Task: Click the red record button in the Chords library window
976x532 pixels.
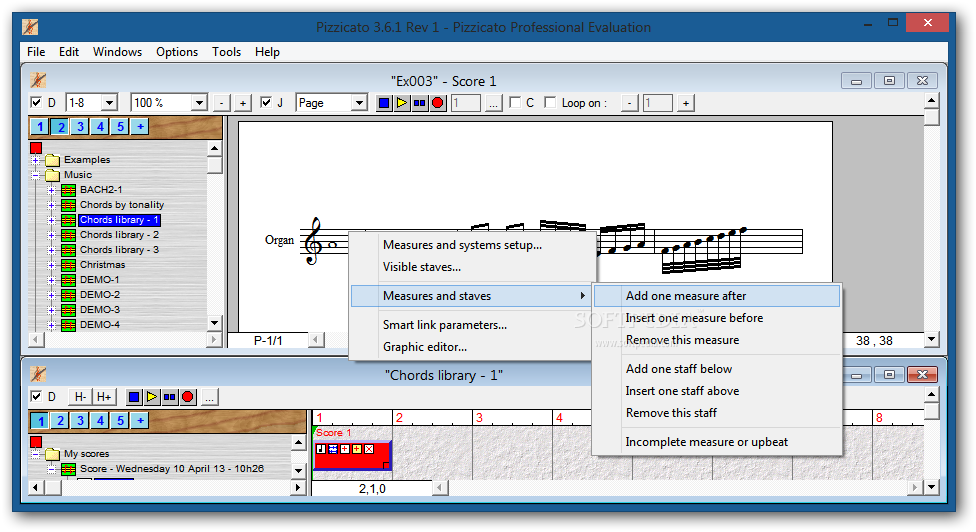Action: tap(188, 397)
